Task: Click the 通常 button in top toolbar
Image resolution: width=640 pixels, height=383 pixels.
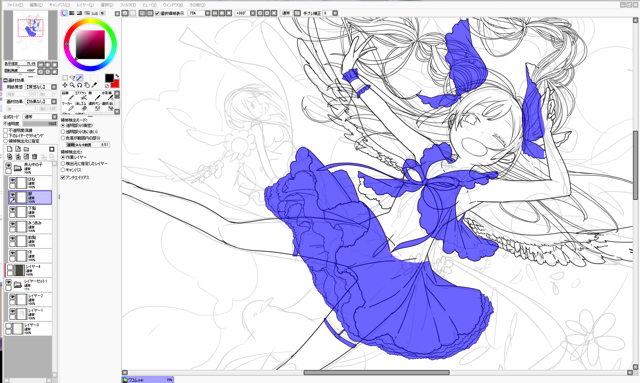Action: point(286,13)
